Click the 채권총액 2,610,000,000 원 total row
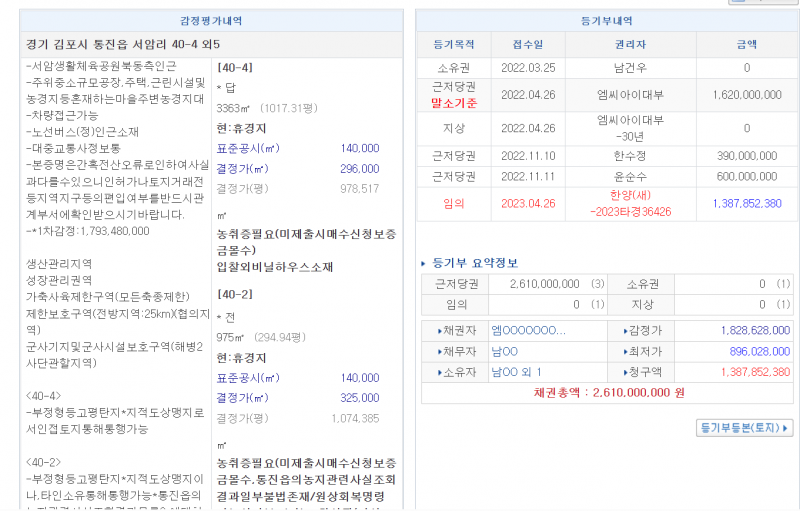 [x=607, y=393]
